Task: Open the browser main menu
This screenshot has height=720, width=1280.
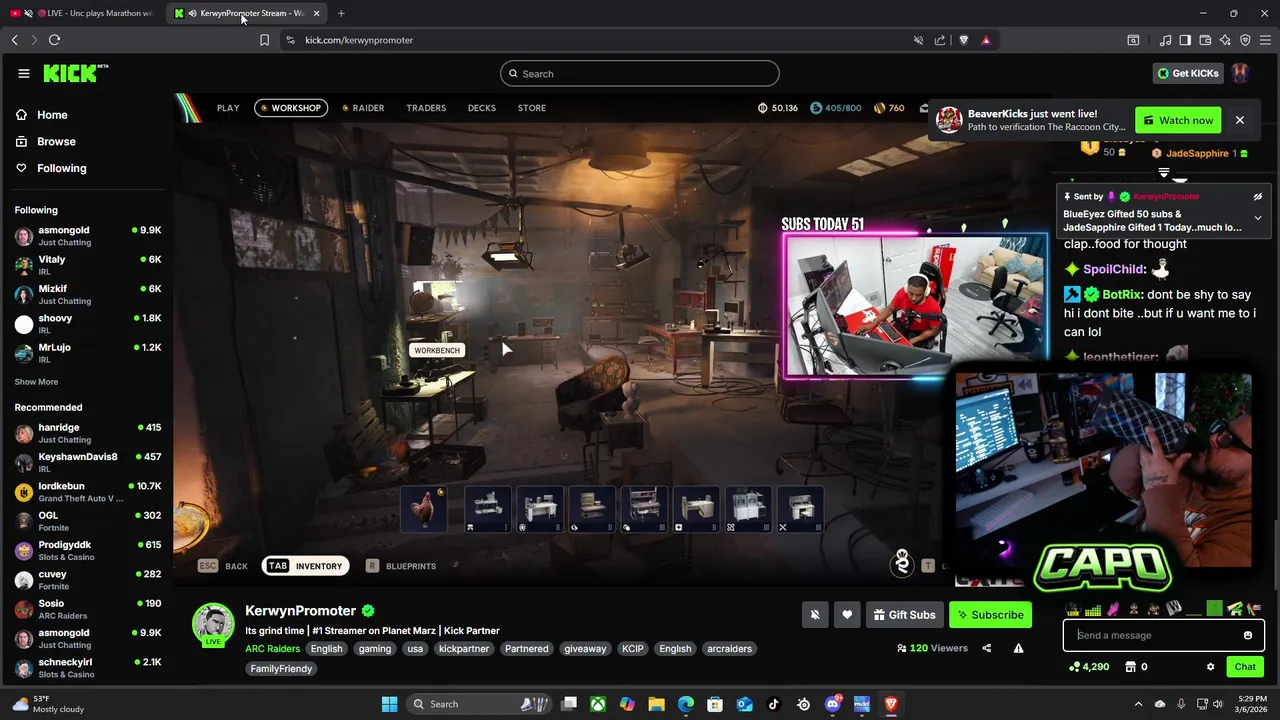Action: click(1266, 40)
